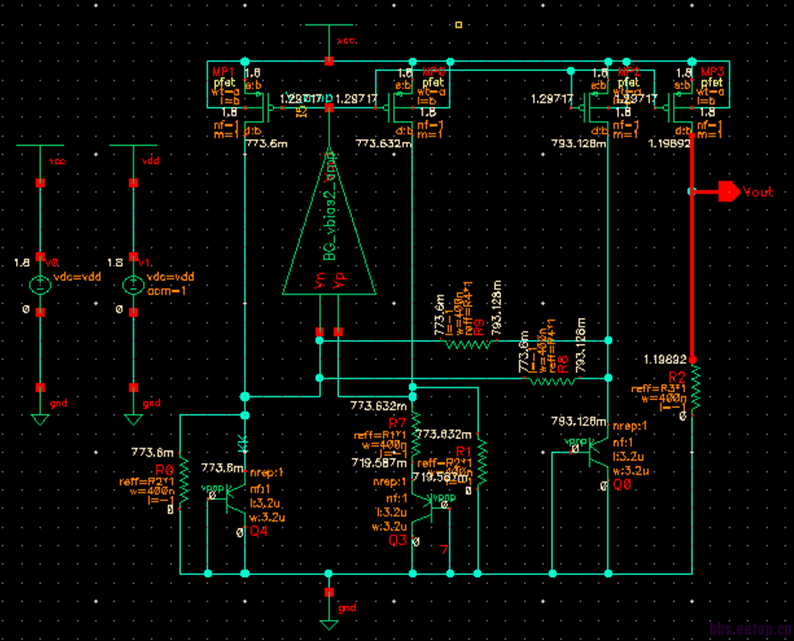The height and width of the screenshot is (641, 794).
Task: Select resistor R8 zigzag symbol
Action: click(552, 381)
